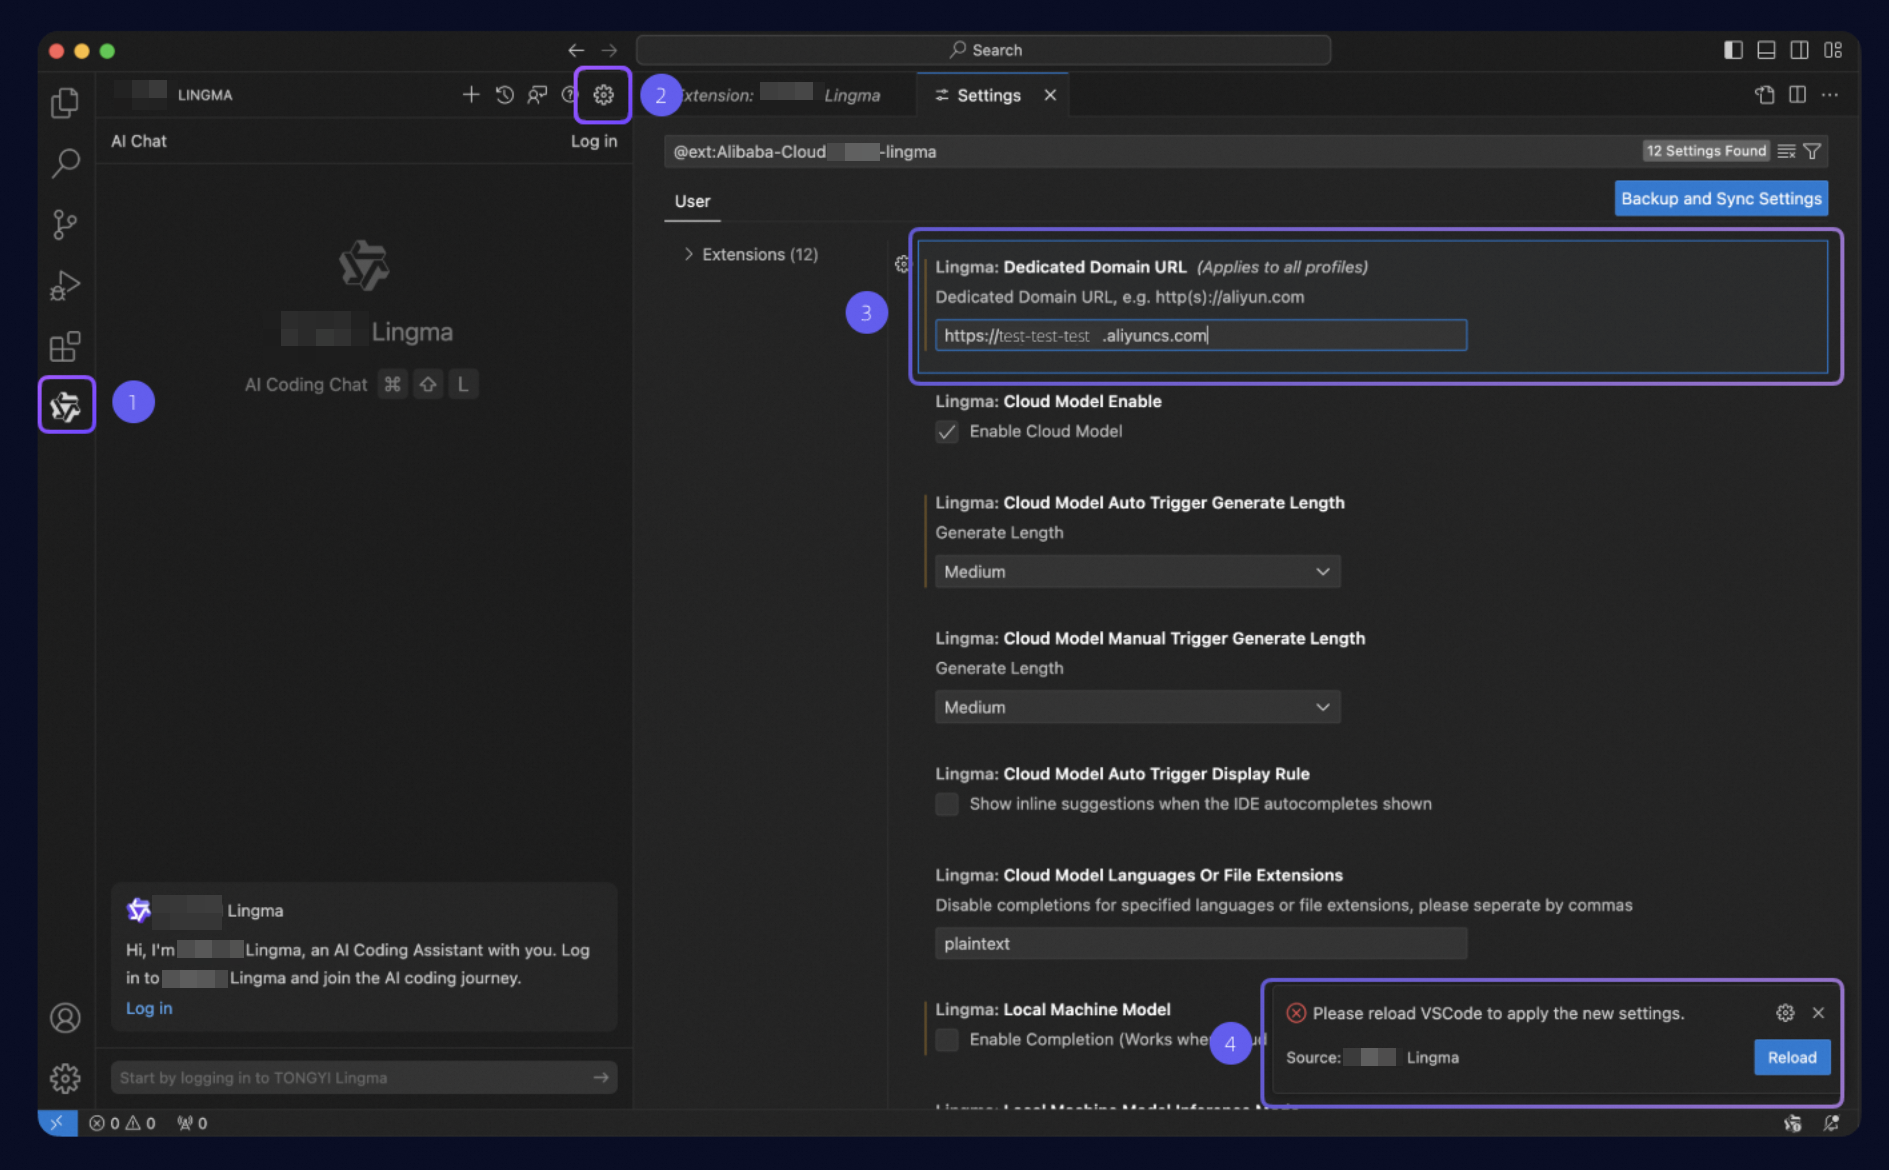Open Run and Debug view
This screenshot has height=1170, width=1889.
[x=65, y=286]
